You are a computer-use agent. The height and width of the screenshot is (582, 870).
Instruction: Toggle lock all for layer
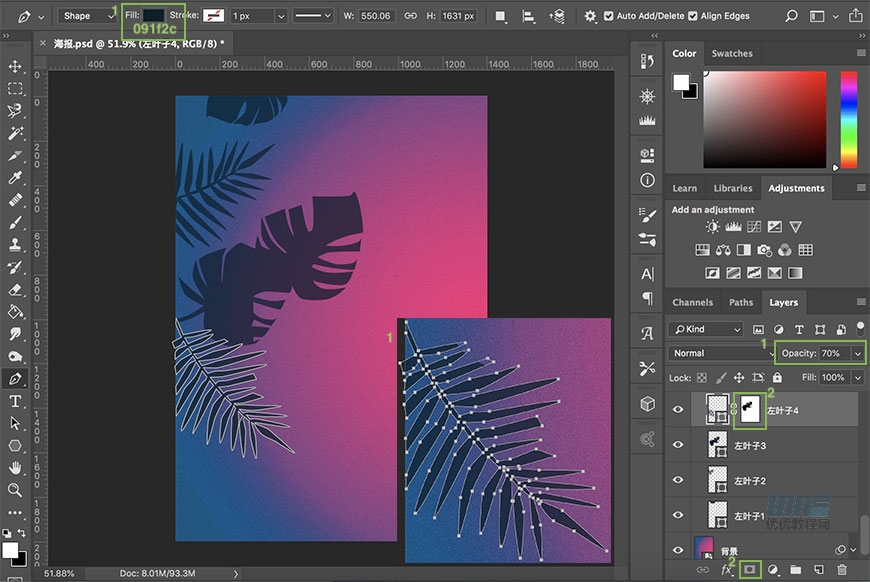777,378
